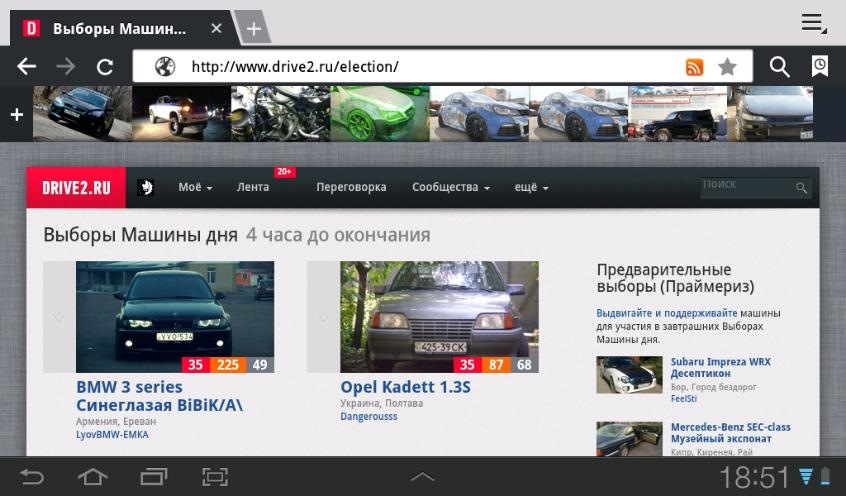Click the site search magnifier icon
846x496 pixels.
(801, 188)
